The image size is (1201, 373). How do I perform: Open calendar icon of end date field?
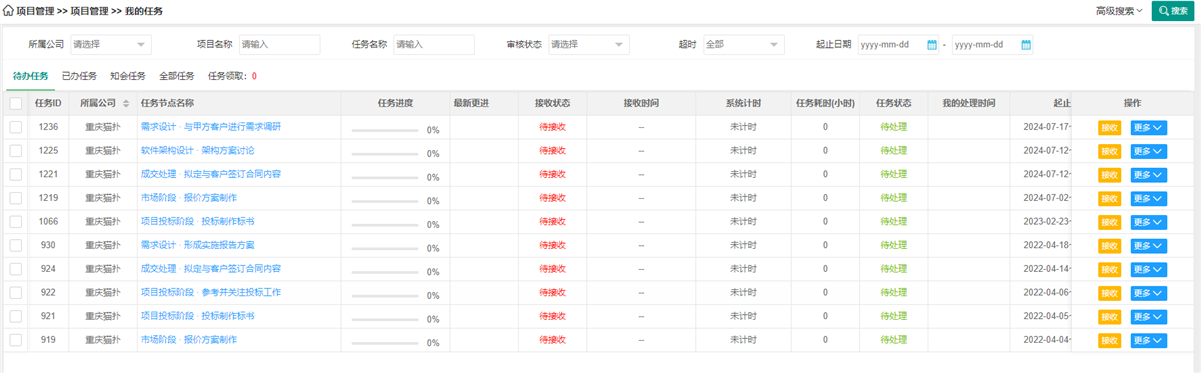click(1025, 45)
